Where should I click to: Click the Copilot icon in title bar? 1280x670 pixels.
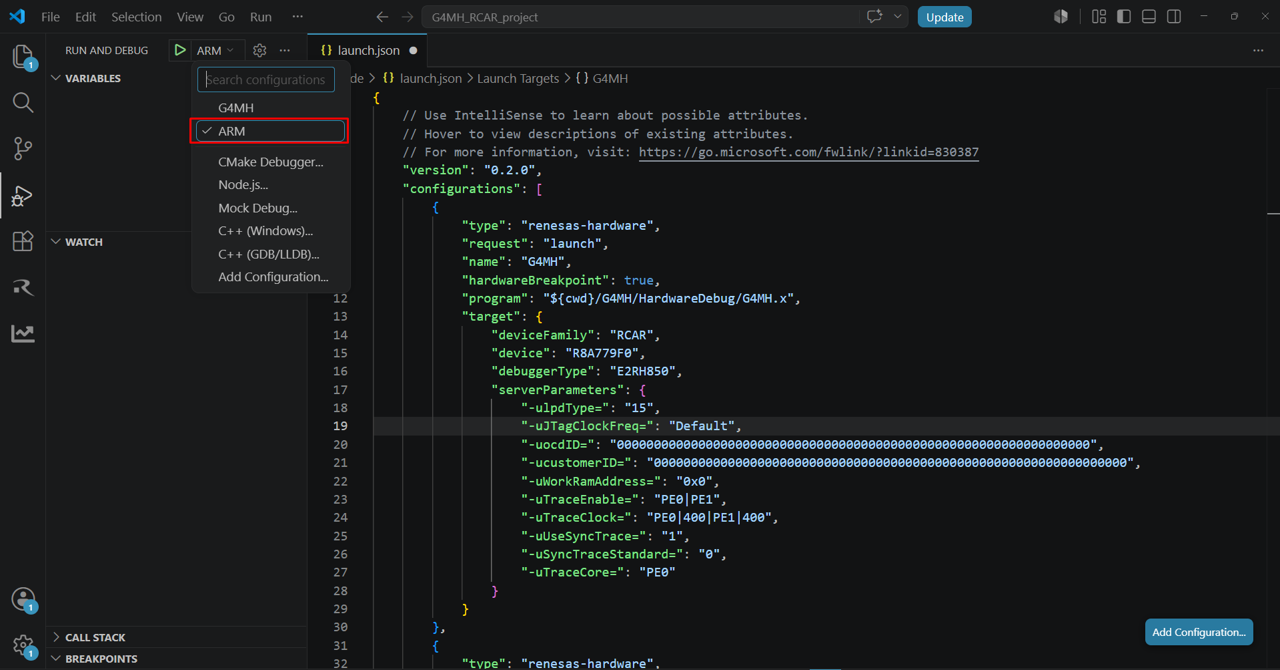point(1061,17)
